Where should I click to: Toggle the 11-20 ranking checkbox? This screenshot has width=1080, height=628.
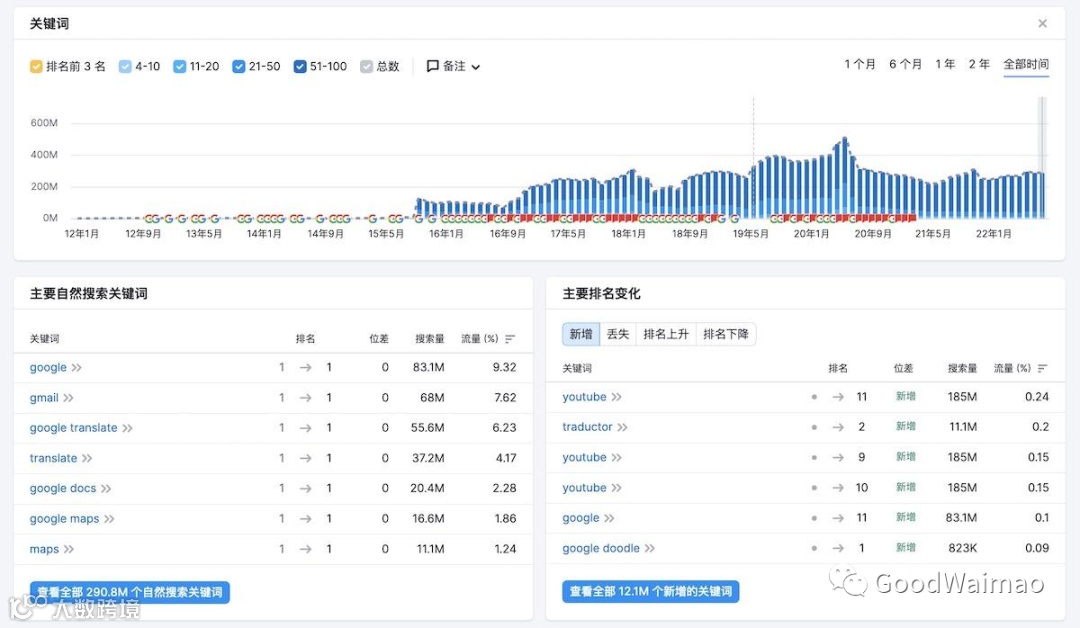click(180, 67)
